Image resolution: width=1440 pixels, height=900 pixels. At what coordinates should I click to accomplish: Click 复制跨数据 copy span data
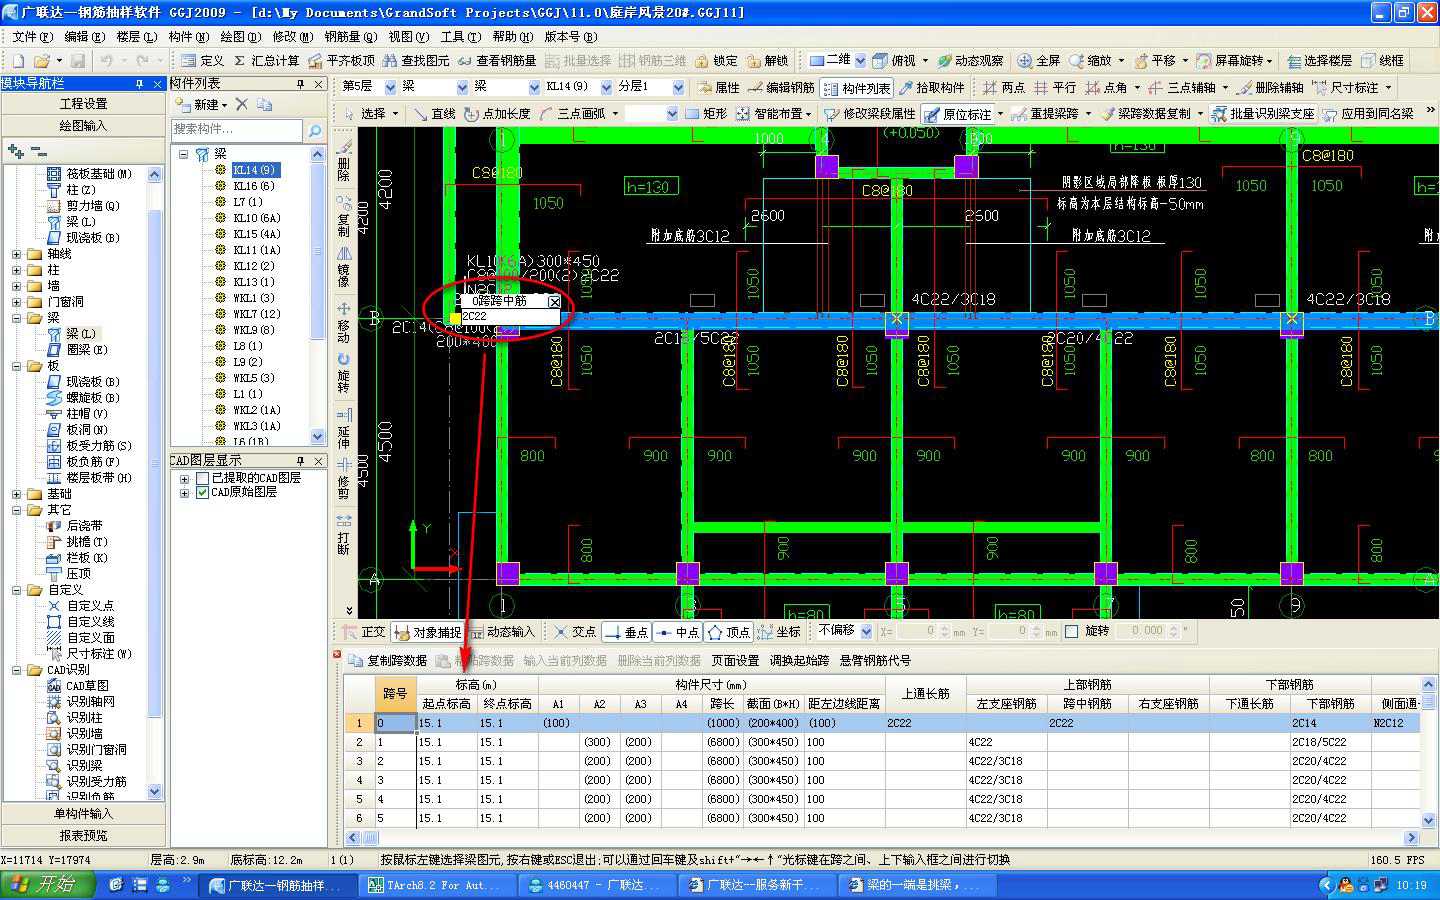tap(388, 661)
